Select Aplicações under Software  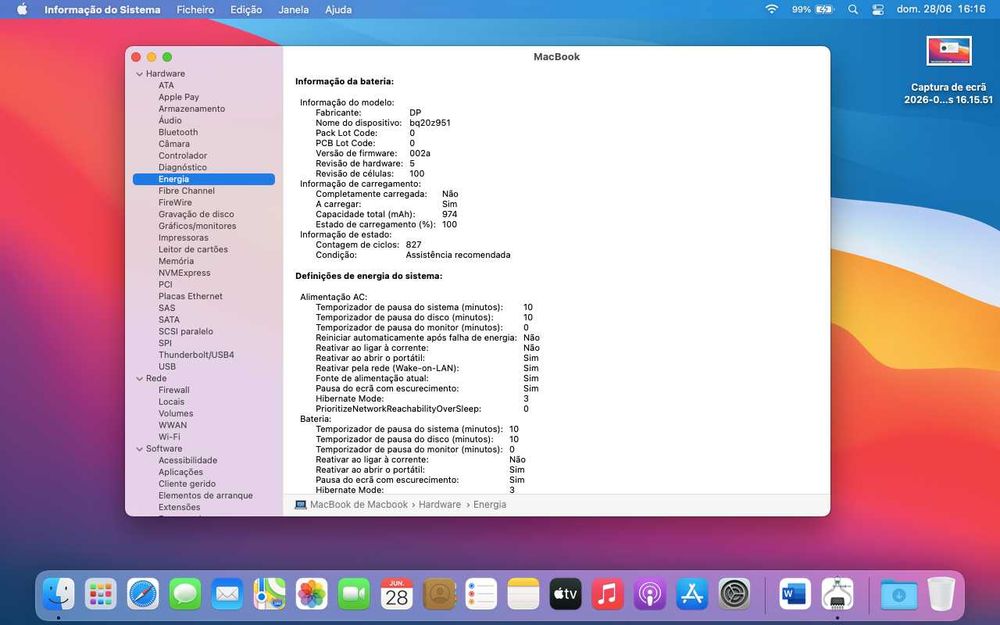[x=180, y=472]
